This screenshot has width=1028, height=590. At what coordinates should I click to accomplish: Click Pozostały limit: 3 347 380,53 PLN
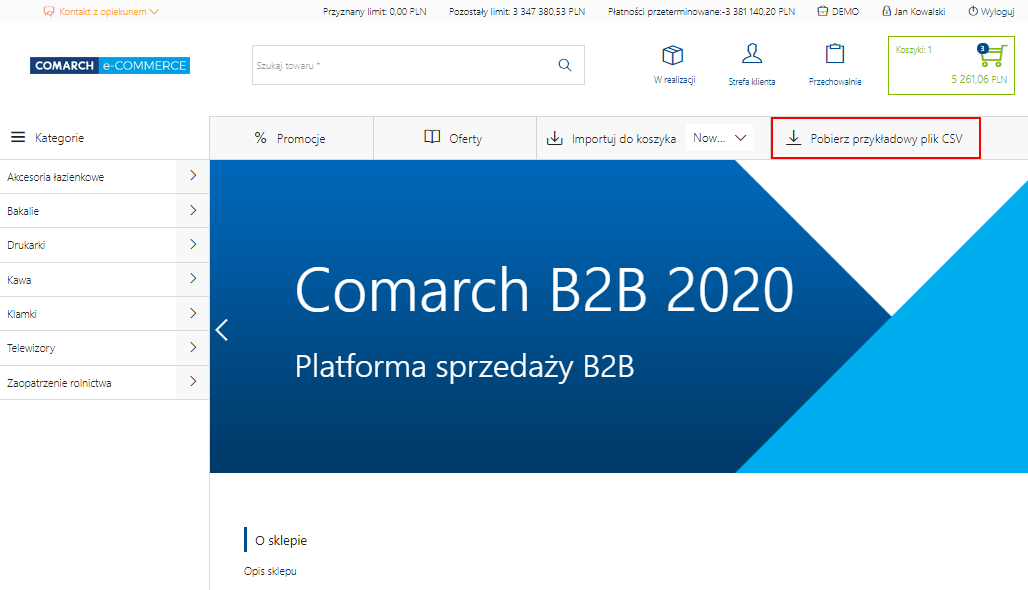tap(517, 12)
